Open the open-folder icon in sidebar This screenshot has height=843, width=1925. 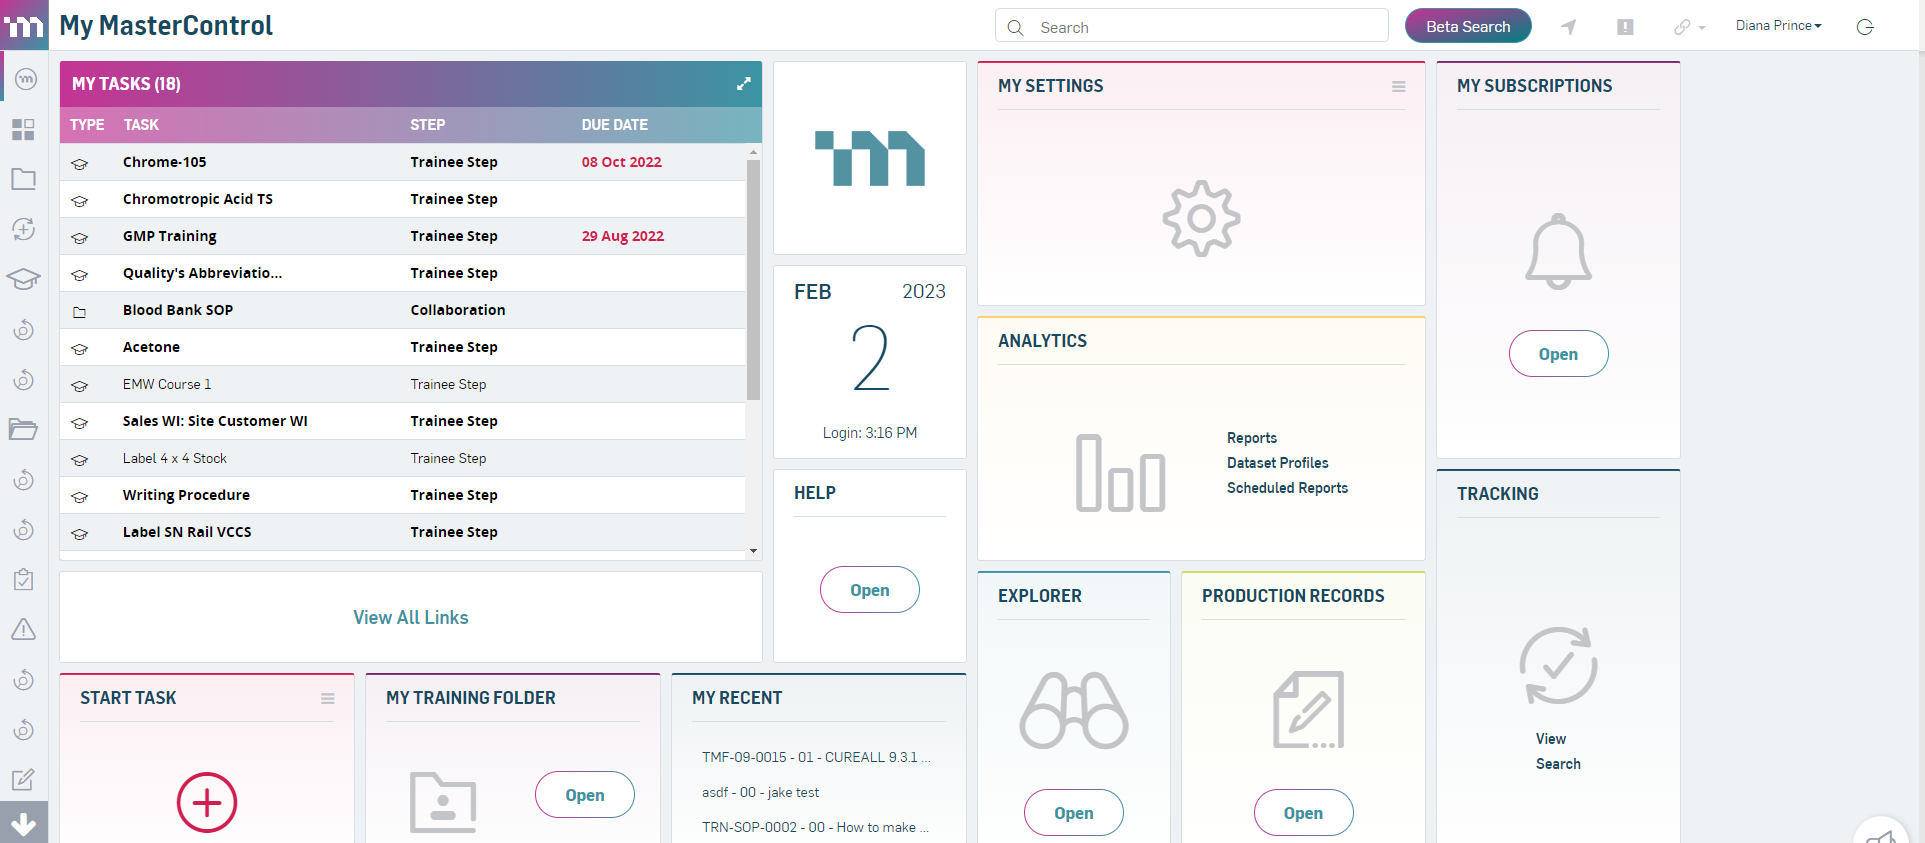coord(23,429)
